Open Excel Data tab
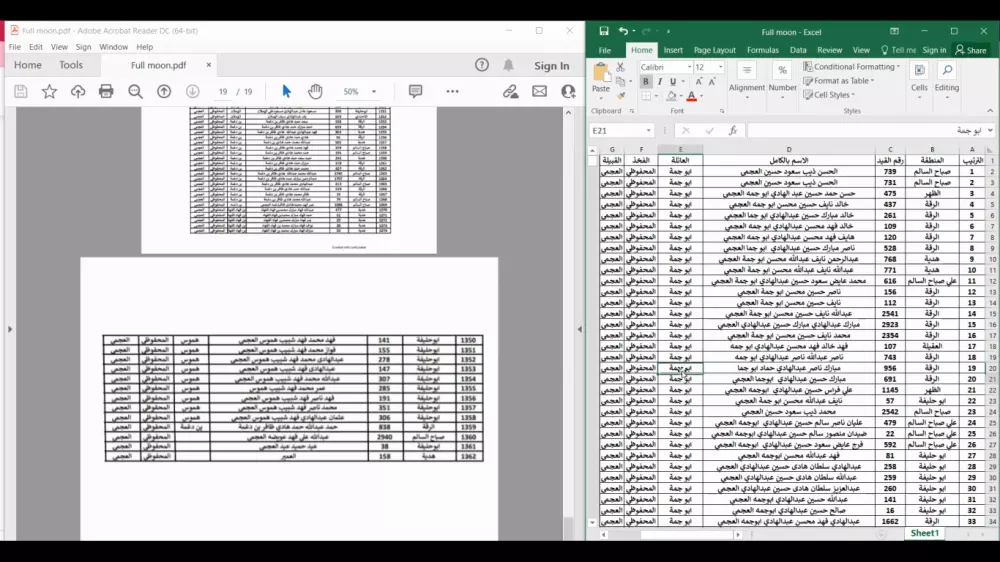This screenshot has width=1000, height=562. click(798, 50)
